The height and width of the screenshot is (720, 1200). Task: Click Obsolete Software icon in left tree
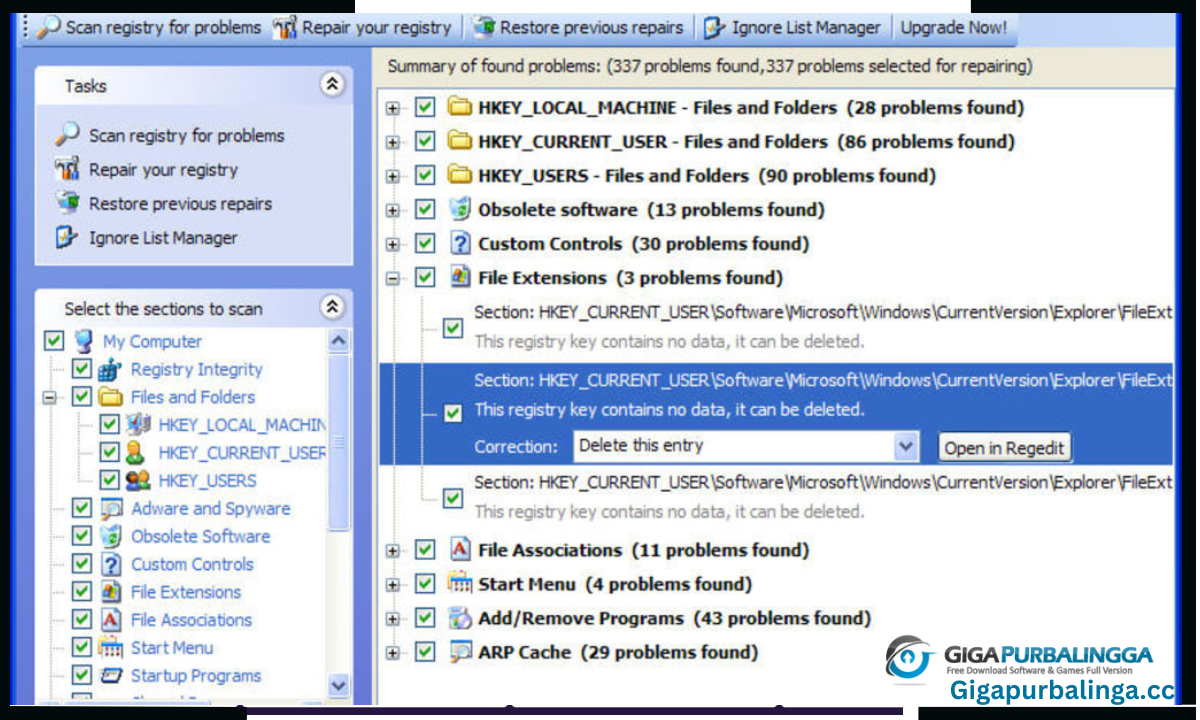pos(111,536)
